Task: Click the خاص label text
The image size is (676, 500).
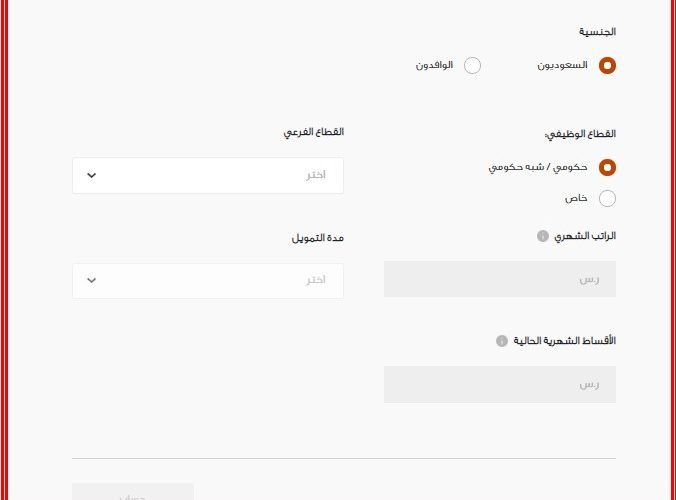Action: [x=576, y=198]
